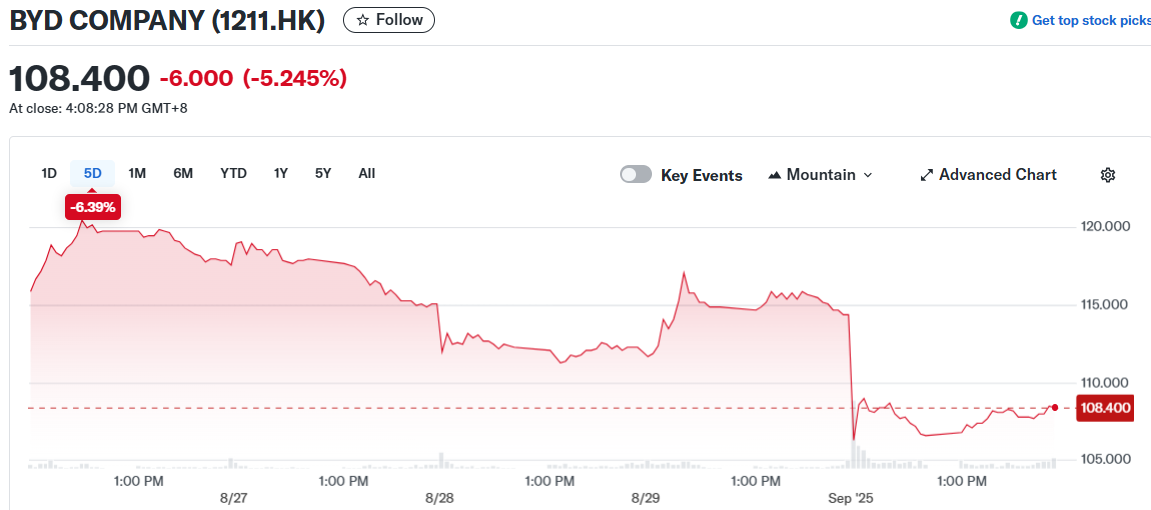Open the Mountain chart type dropdown
1151x510 pixels.
(x=820, y=175)
